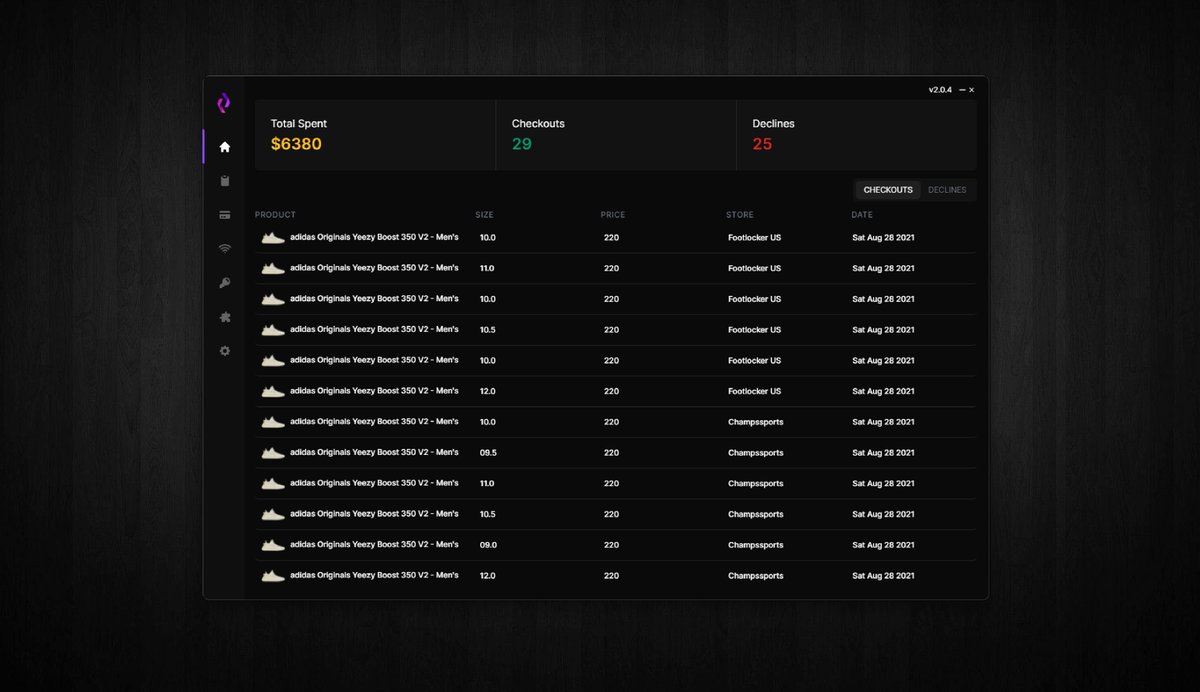Switch to the CHECKOUTS tab
1200x692 pixels.
click(x=888, y=190)
